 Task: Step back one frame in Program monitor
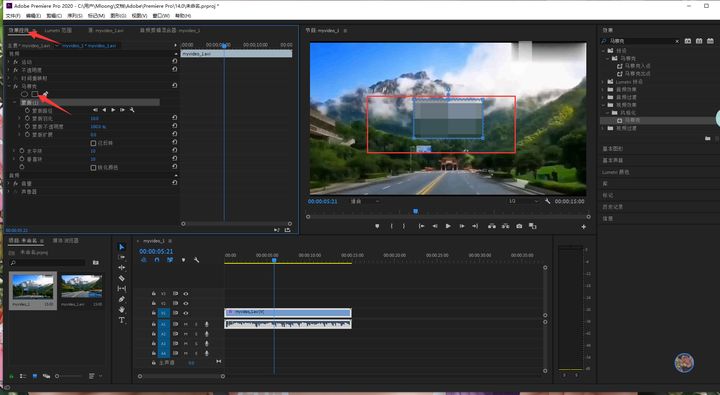point(434,226)
